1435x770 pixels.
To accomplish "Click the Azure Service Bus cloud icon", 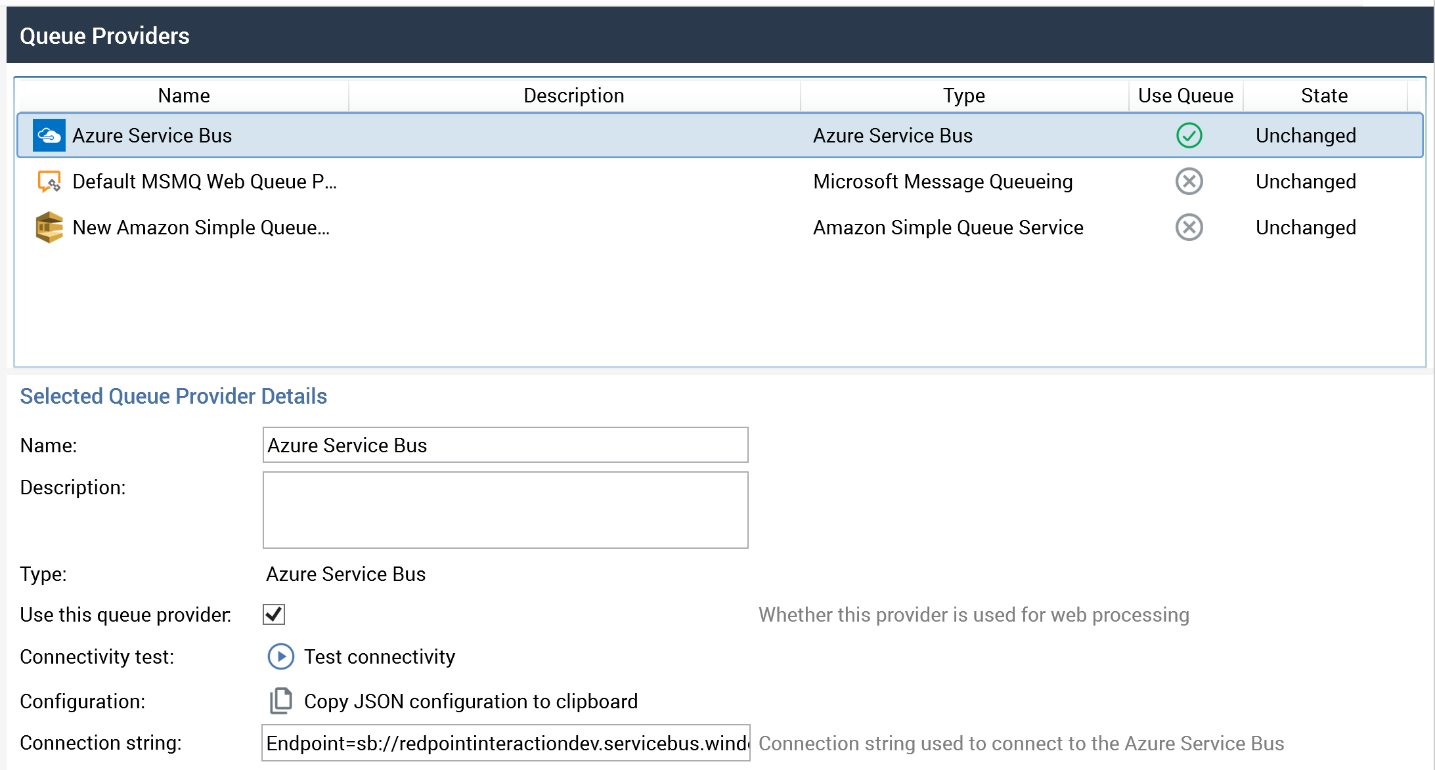I will [48, 136].
